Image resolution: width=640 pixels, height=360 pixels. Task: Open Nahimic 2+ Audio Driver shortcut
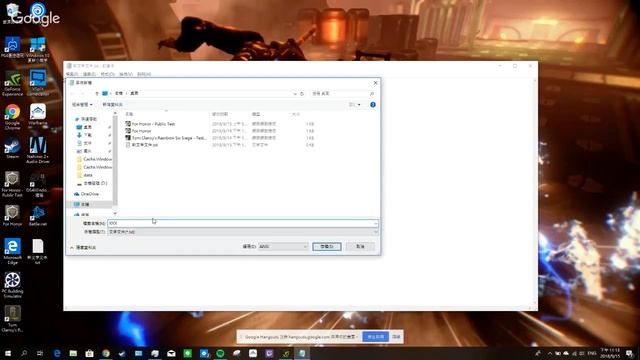(x=38, y=150)
